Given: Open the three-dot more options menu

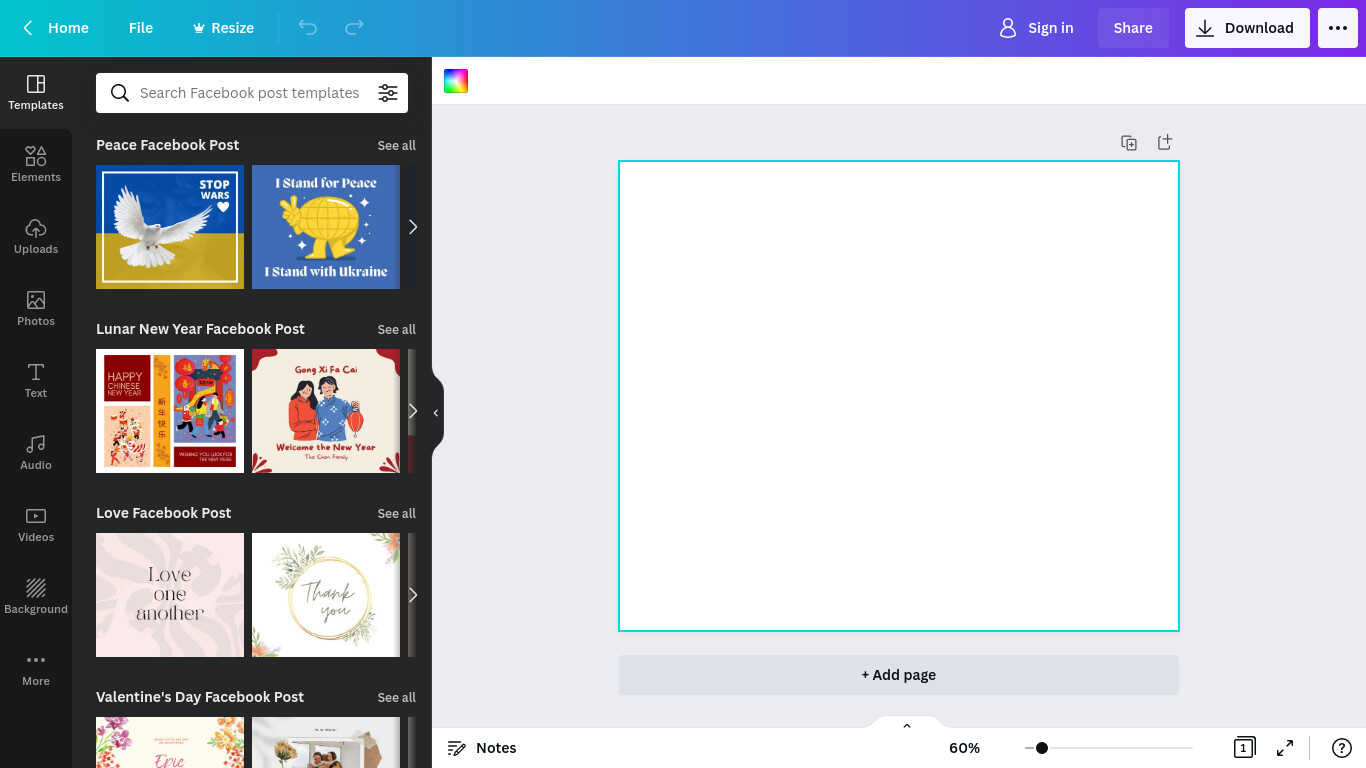Looking at the screenshot, I should pyautogui.click(x=1338, y=28).
